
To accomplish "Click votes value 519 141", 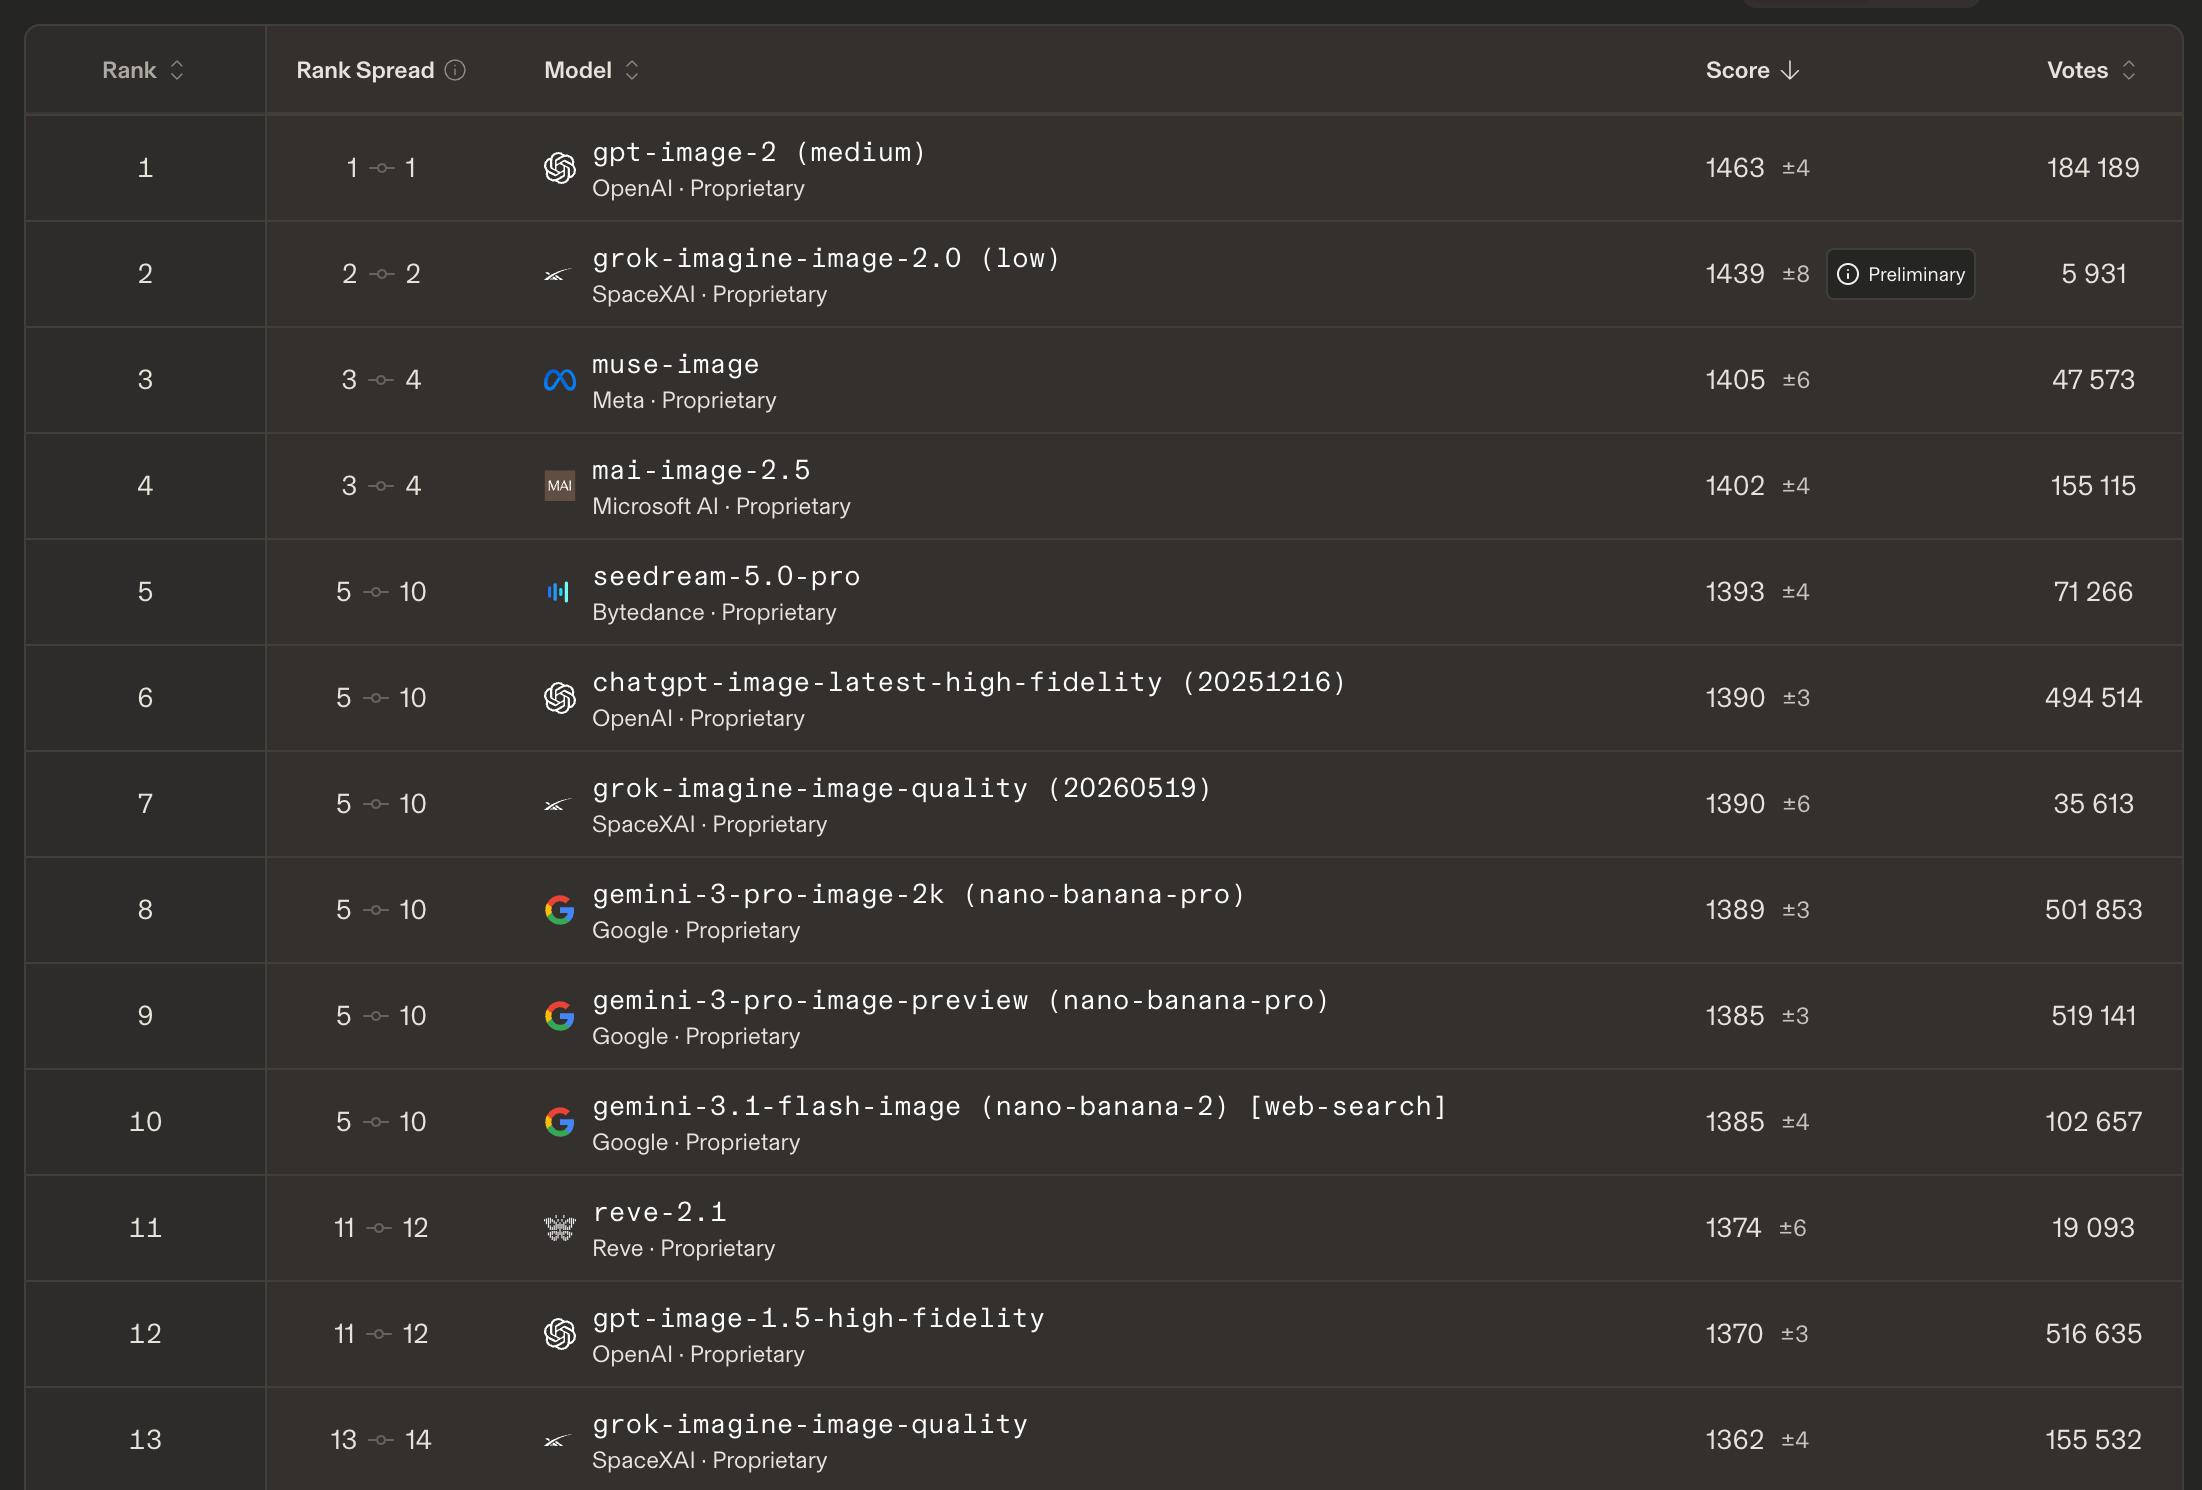I will tap(2093, 1016).
